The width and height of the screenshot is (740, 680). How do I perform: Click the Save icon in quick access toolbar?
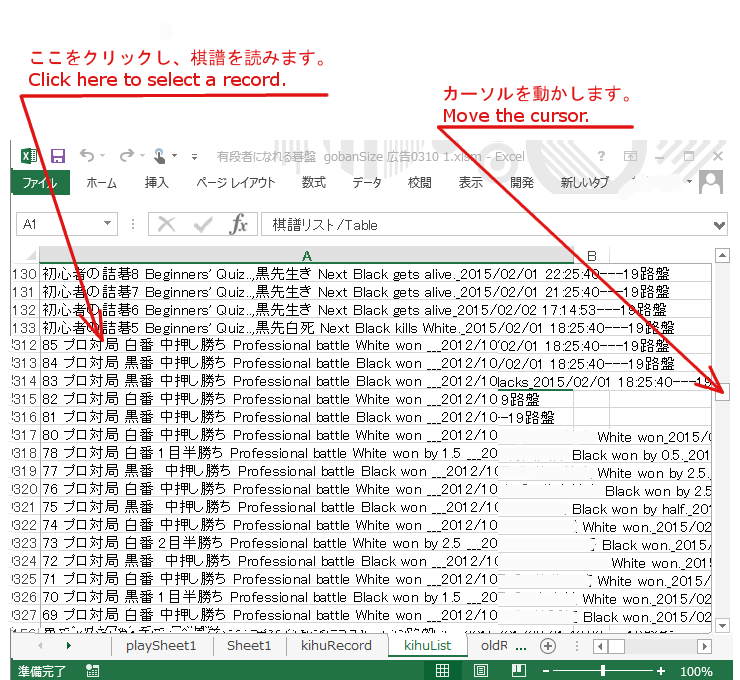[58, 156]
